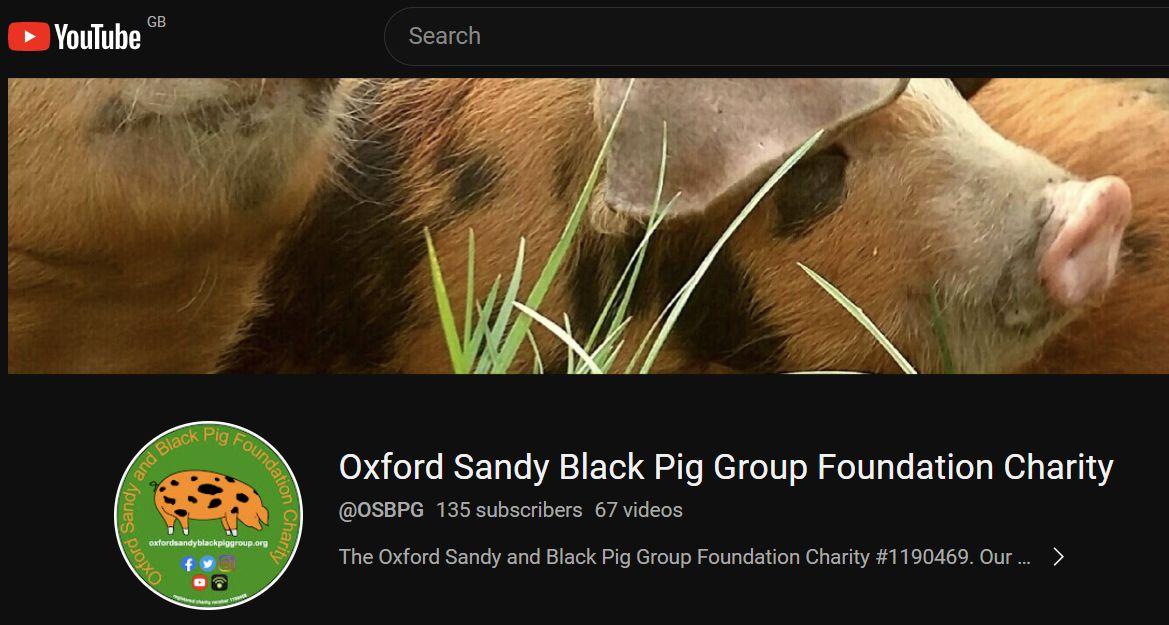Click the GB country code label
This screenshot has width=1169, height=625.
[x=156, y=22]
